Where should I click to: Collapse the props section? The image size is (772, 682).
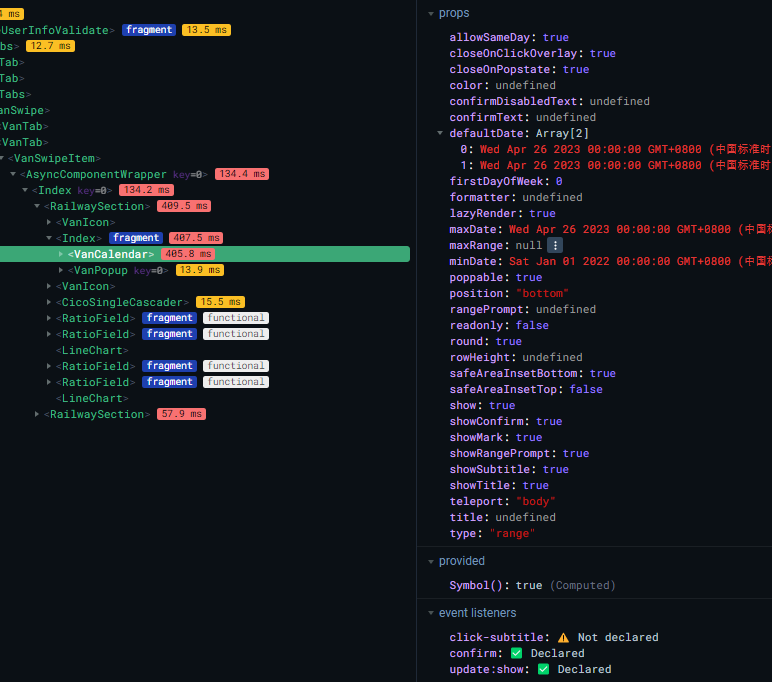tap(431, 14)
